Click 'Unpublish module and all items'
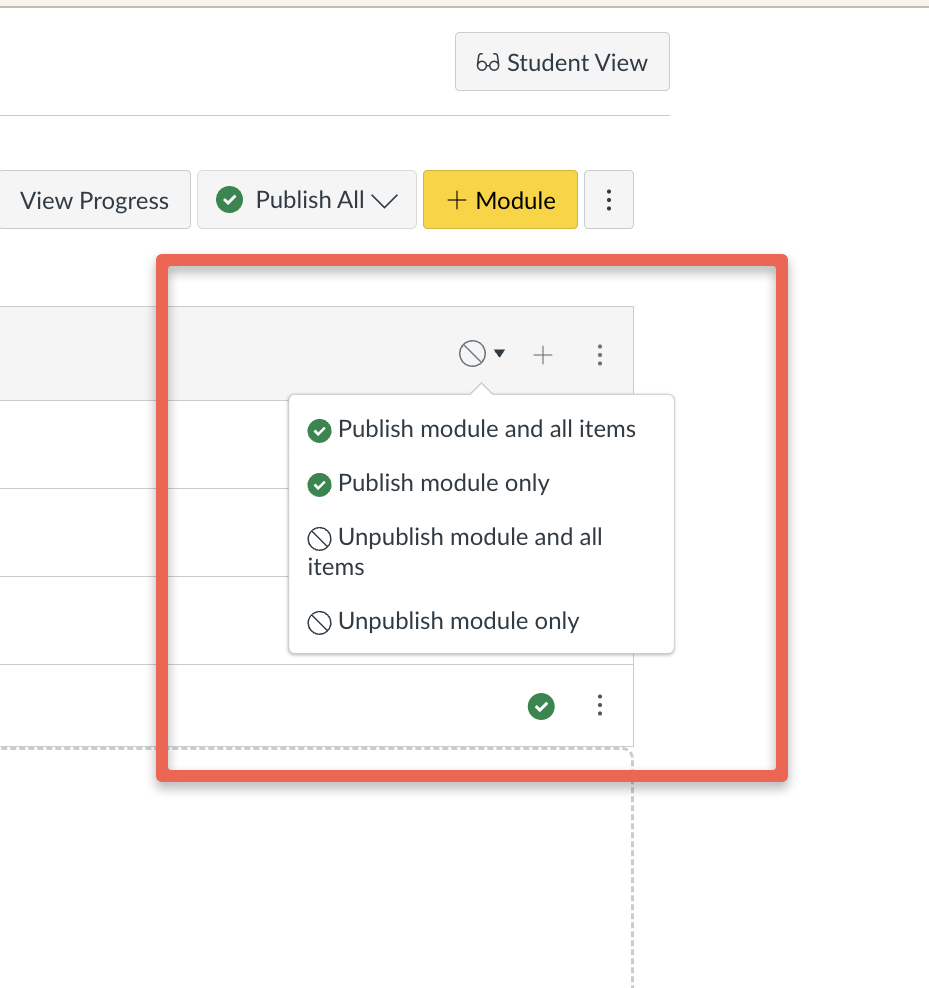Viewport: 929px width, 988px height. pyautogui.click(x=456, y=551)
